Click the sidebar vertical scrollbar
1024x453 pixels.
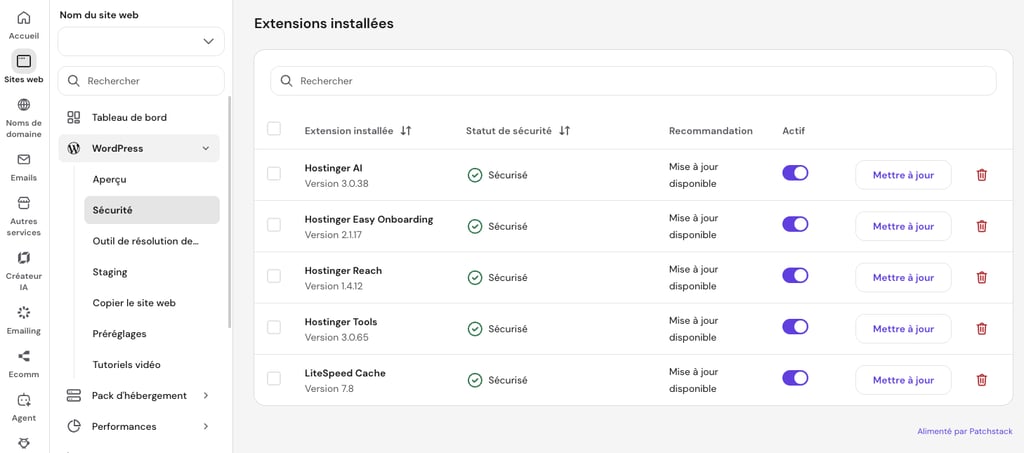coord(229,212)
